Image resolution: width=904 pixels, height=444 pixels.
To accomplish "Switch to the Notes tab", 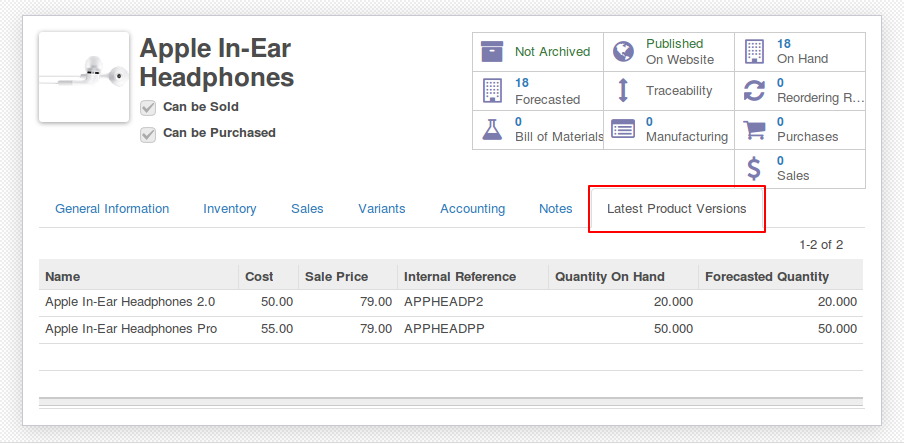I will coord(556,209).
